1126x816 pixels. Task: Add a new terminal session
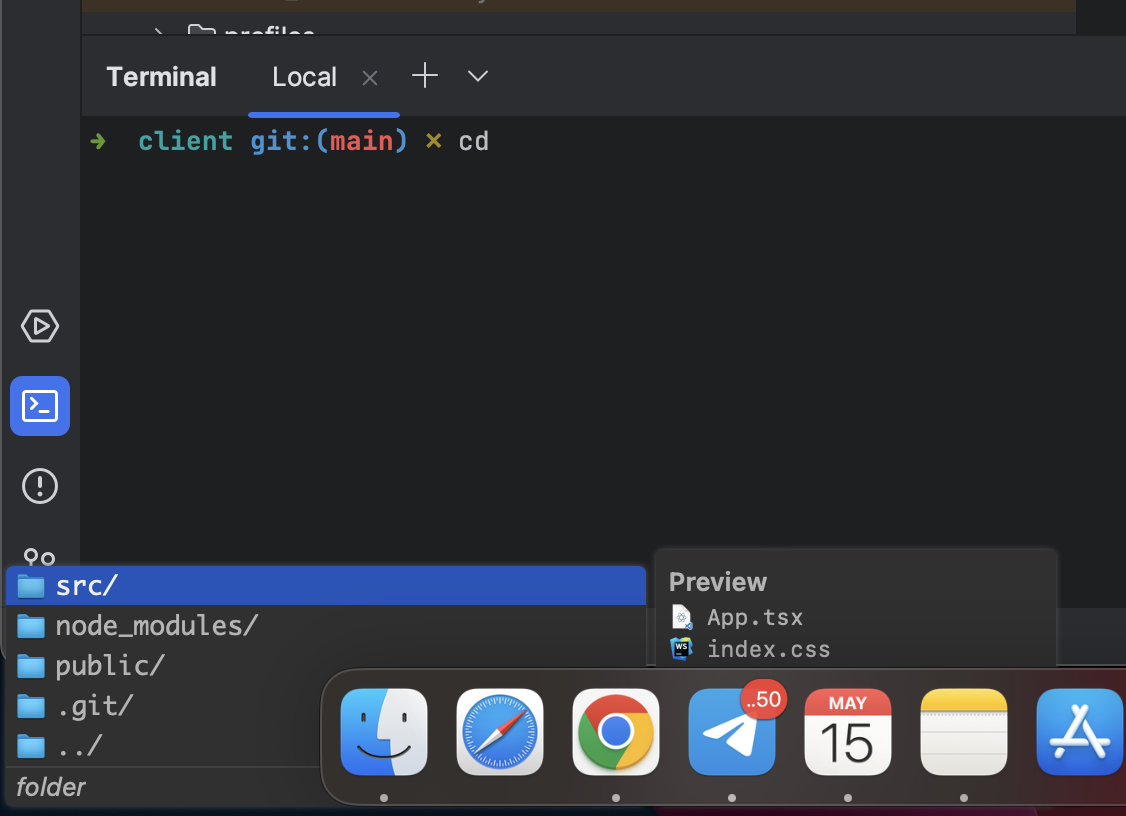tap(424, 75)
